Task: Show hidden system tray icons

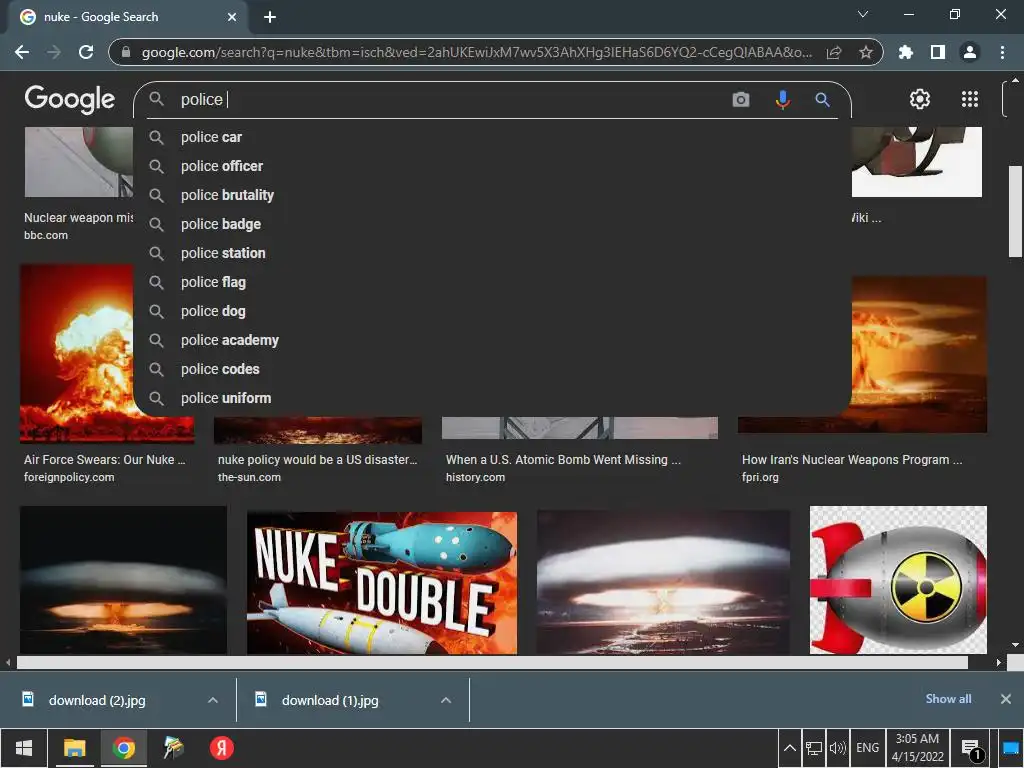Action: click(x=790, y=748)
